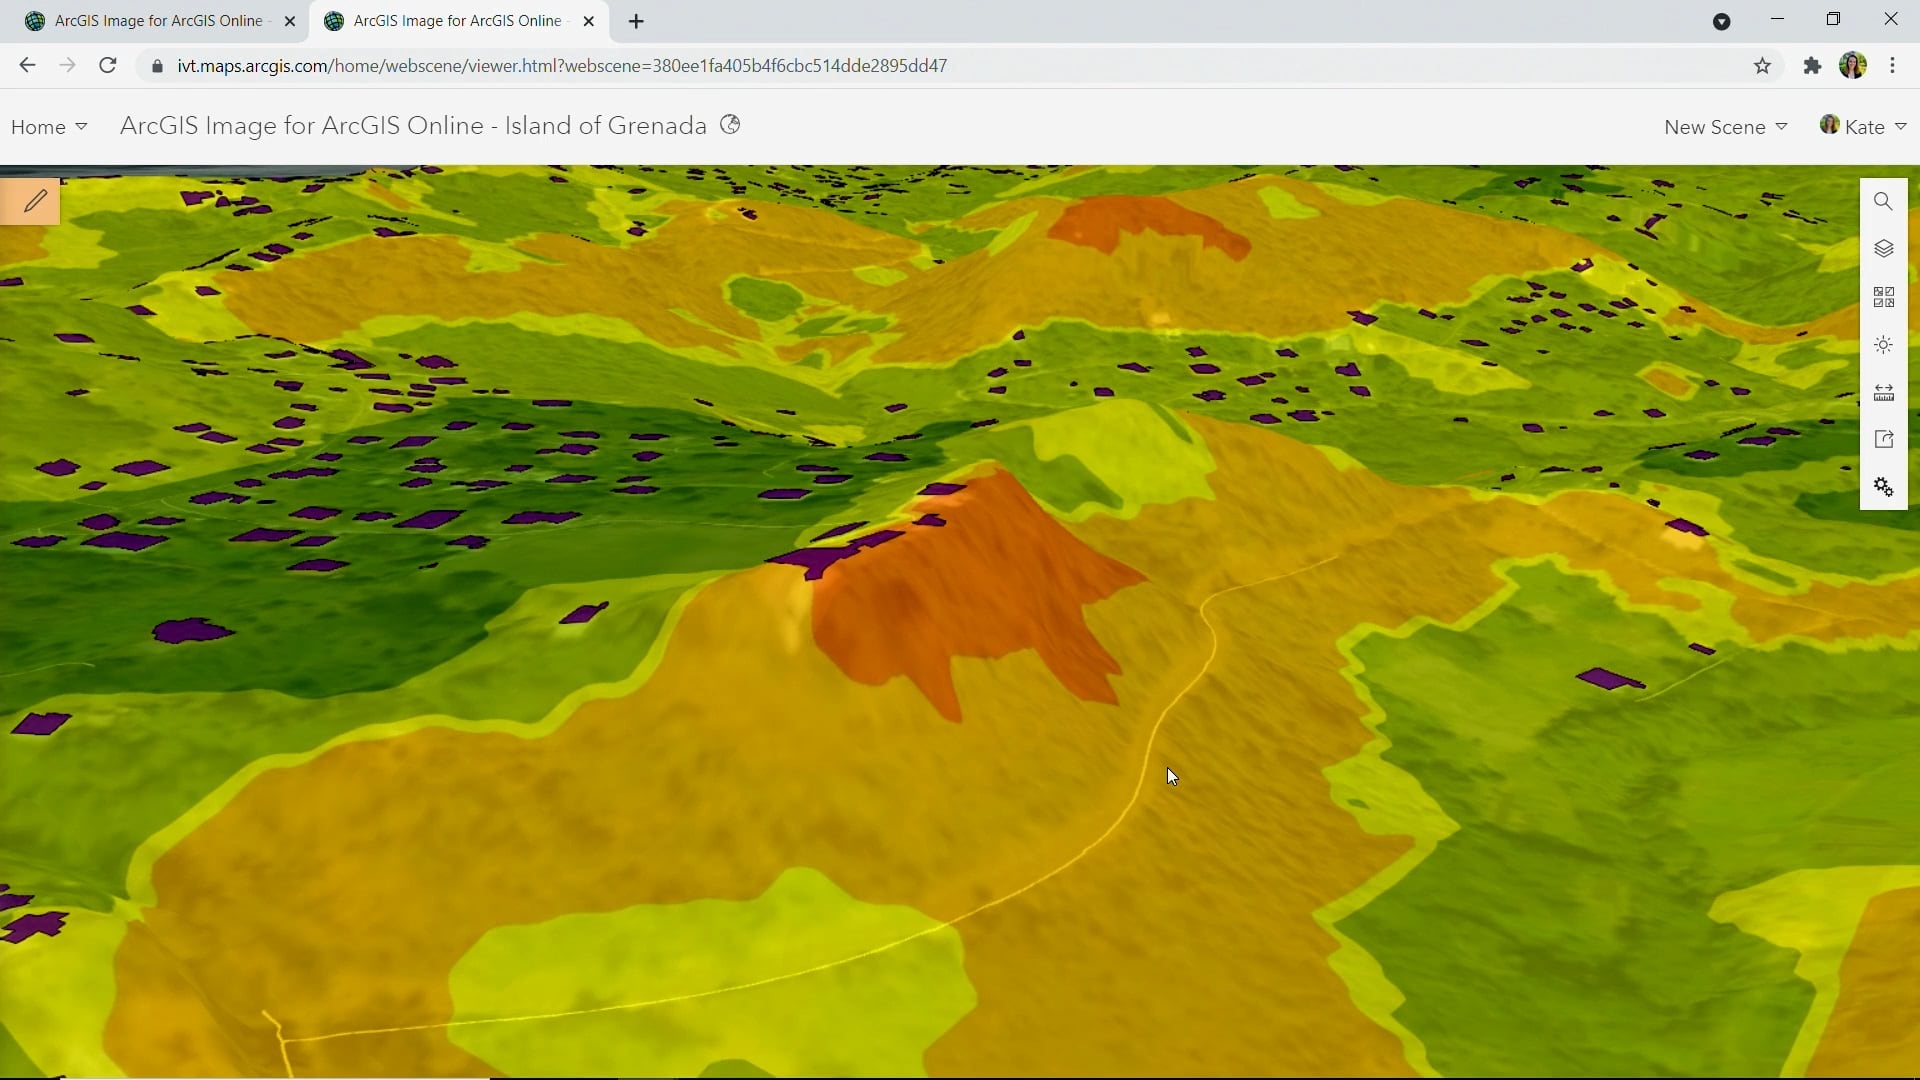Open Chrome three-dot menu
The width and height of the screenshot is (1920, 1080).
1893,66
